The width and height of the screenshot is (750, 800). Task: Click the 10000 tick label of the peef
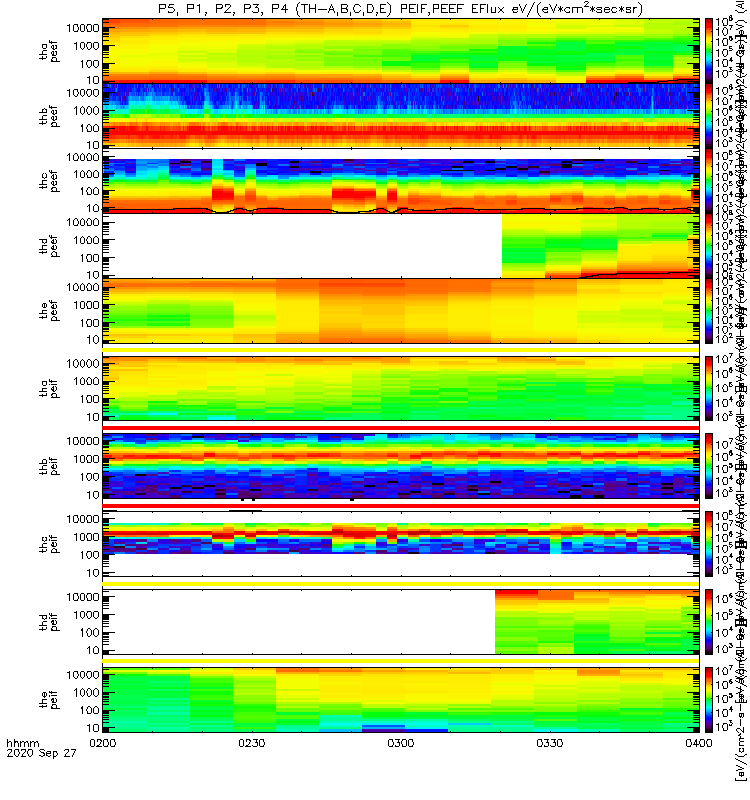[x=83, y=287]
